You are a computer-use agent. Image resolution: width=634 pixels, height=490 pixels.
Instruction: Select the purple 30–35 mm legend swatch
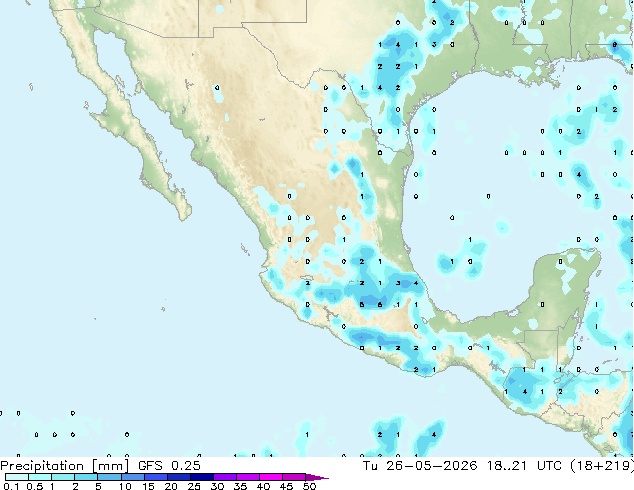point(225,477)
